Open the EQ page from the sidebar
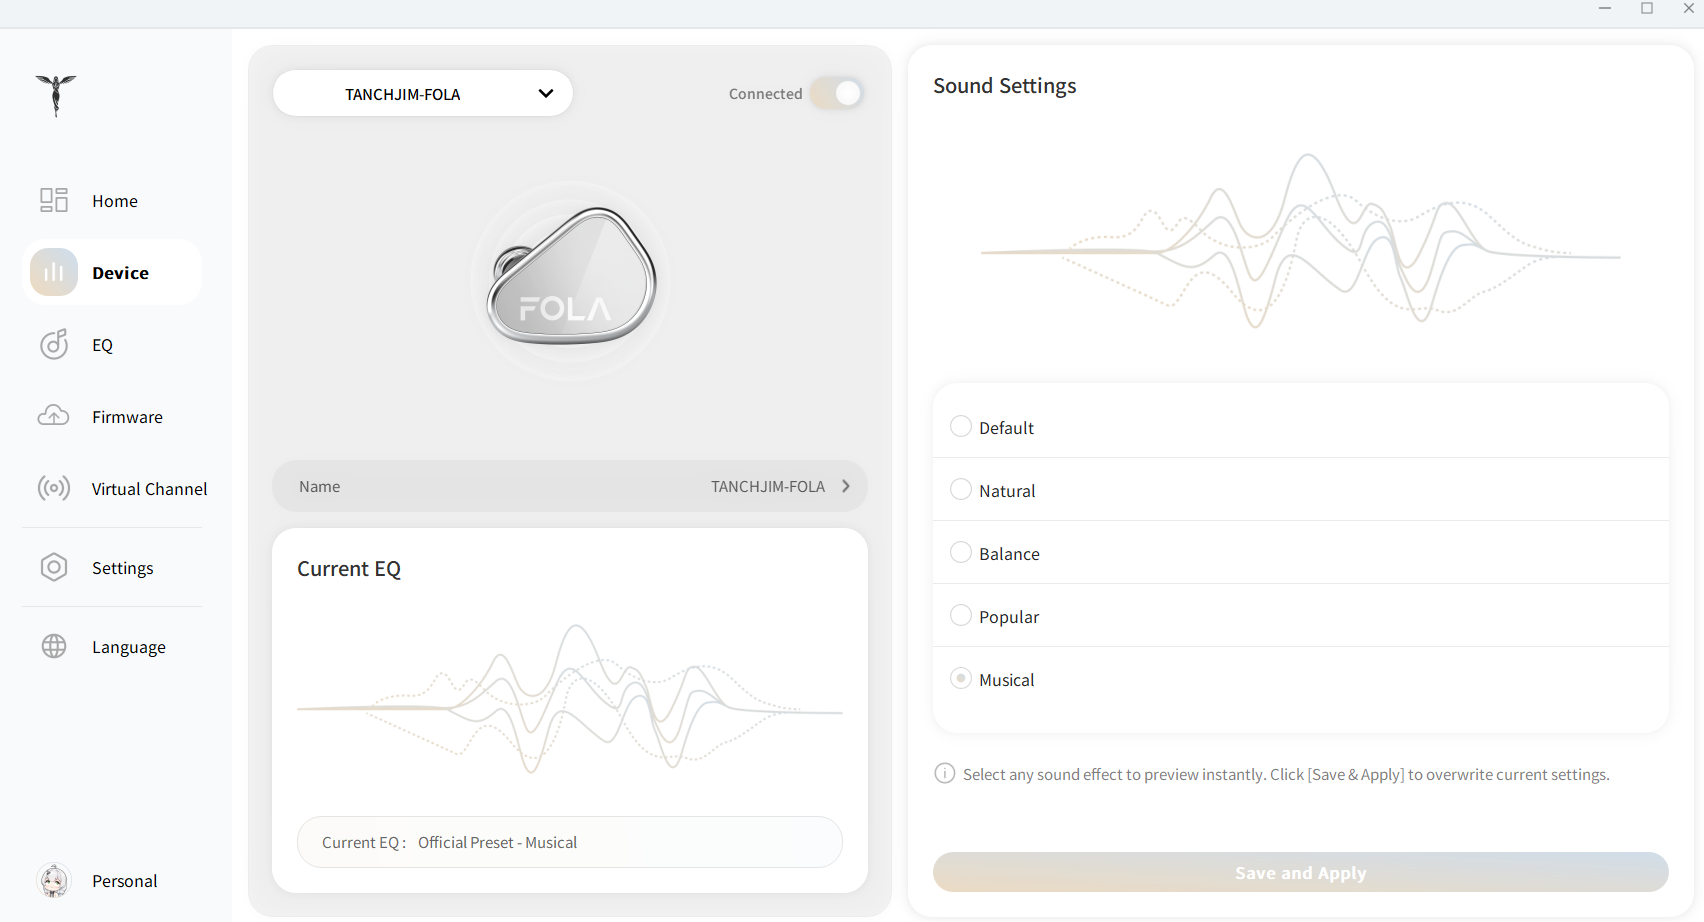The width and height of the screenshot is (1704, 922). click(x=102, y=344)
